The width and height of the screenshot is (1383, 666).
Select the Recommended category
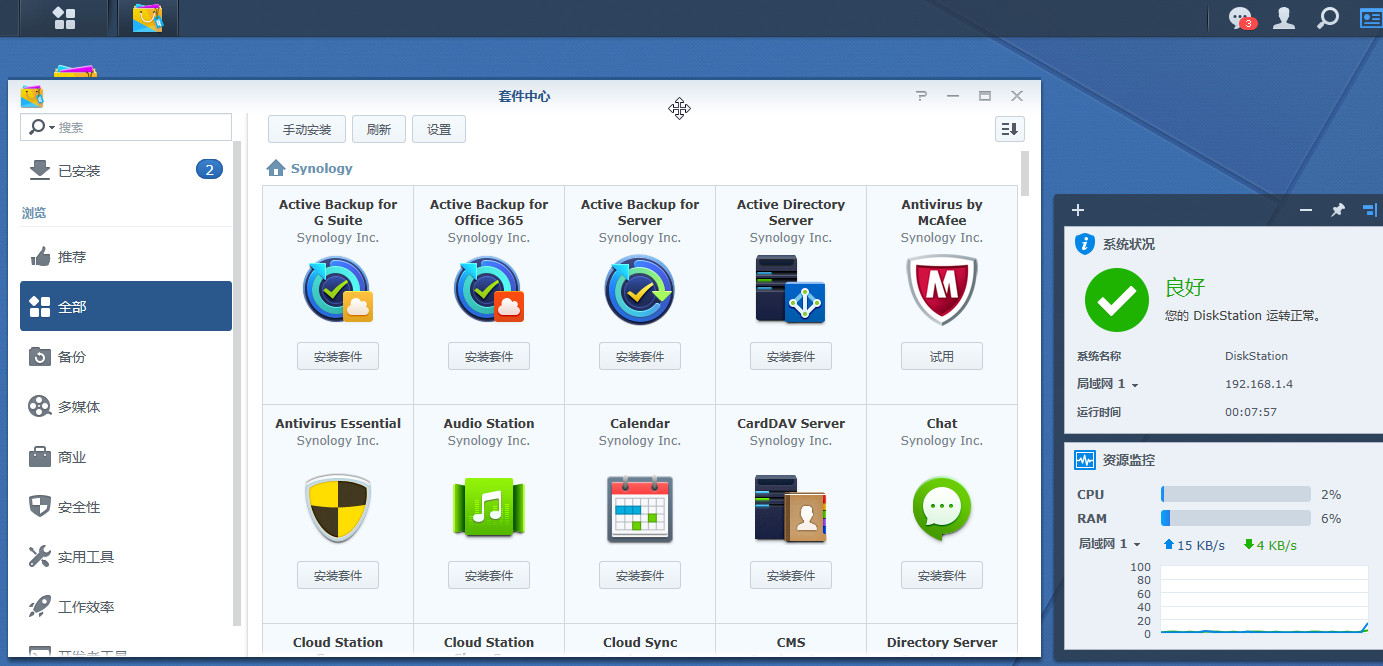tap(126, 256)
